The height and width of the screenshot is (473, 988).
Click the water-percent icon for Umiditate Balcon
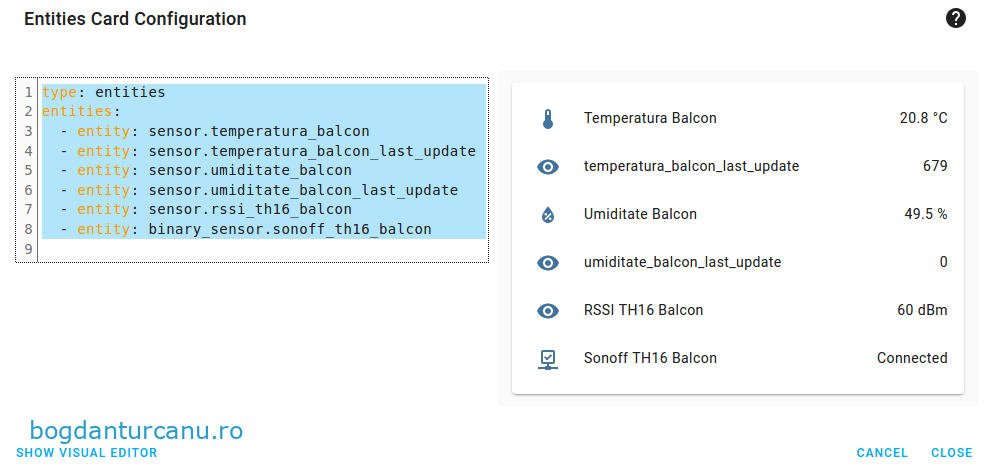548,215
